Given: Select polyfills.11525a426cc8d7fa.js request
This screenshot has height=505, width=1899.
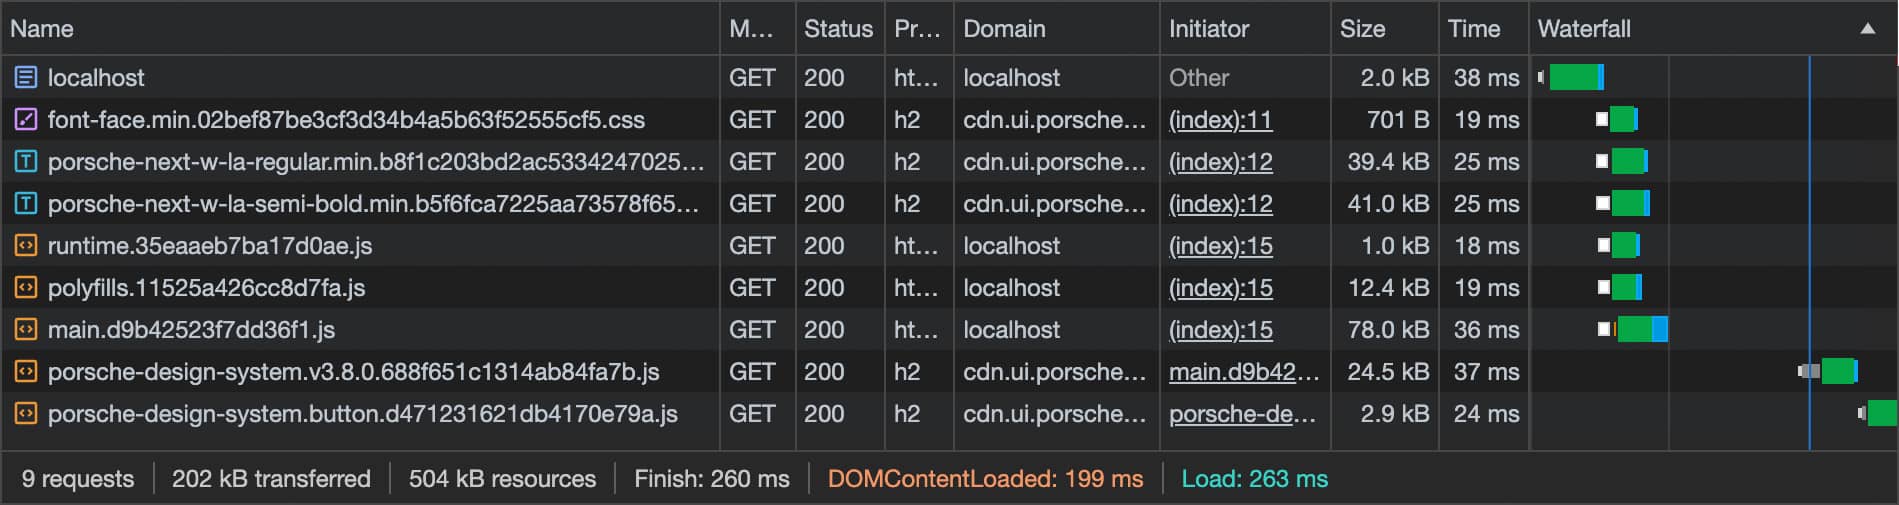Looking at the screenshot, I should coord(206,287).
